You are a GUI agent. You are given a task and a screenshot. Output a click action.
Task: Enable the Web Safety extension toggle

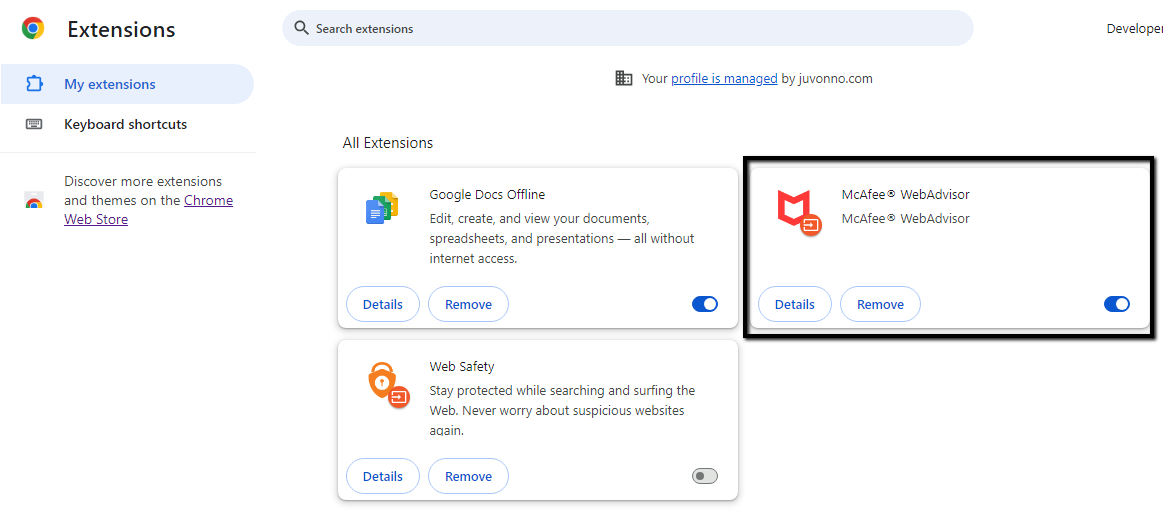[705, 476]
